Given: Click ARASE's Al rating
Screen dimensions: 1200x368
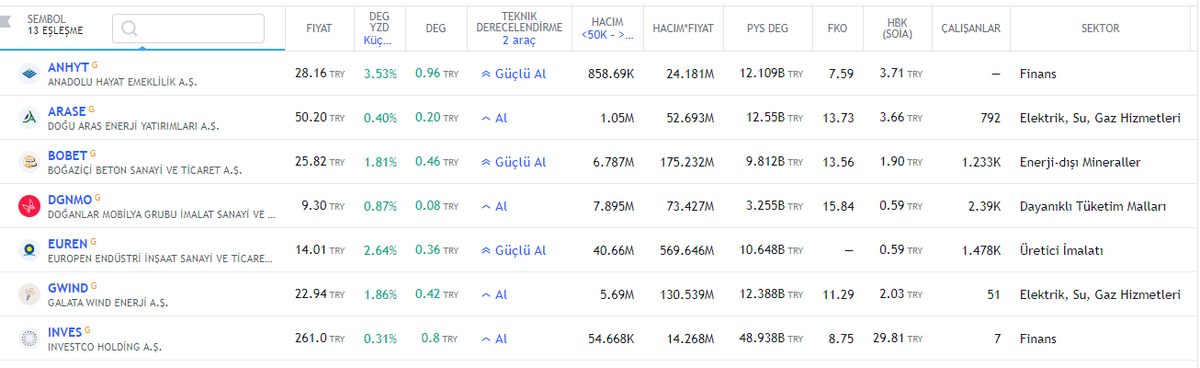Looking at the screenshot, I should (x=494, y=118).
